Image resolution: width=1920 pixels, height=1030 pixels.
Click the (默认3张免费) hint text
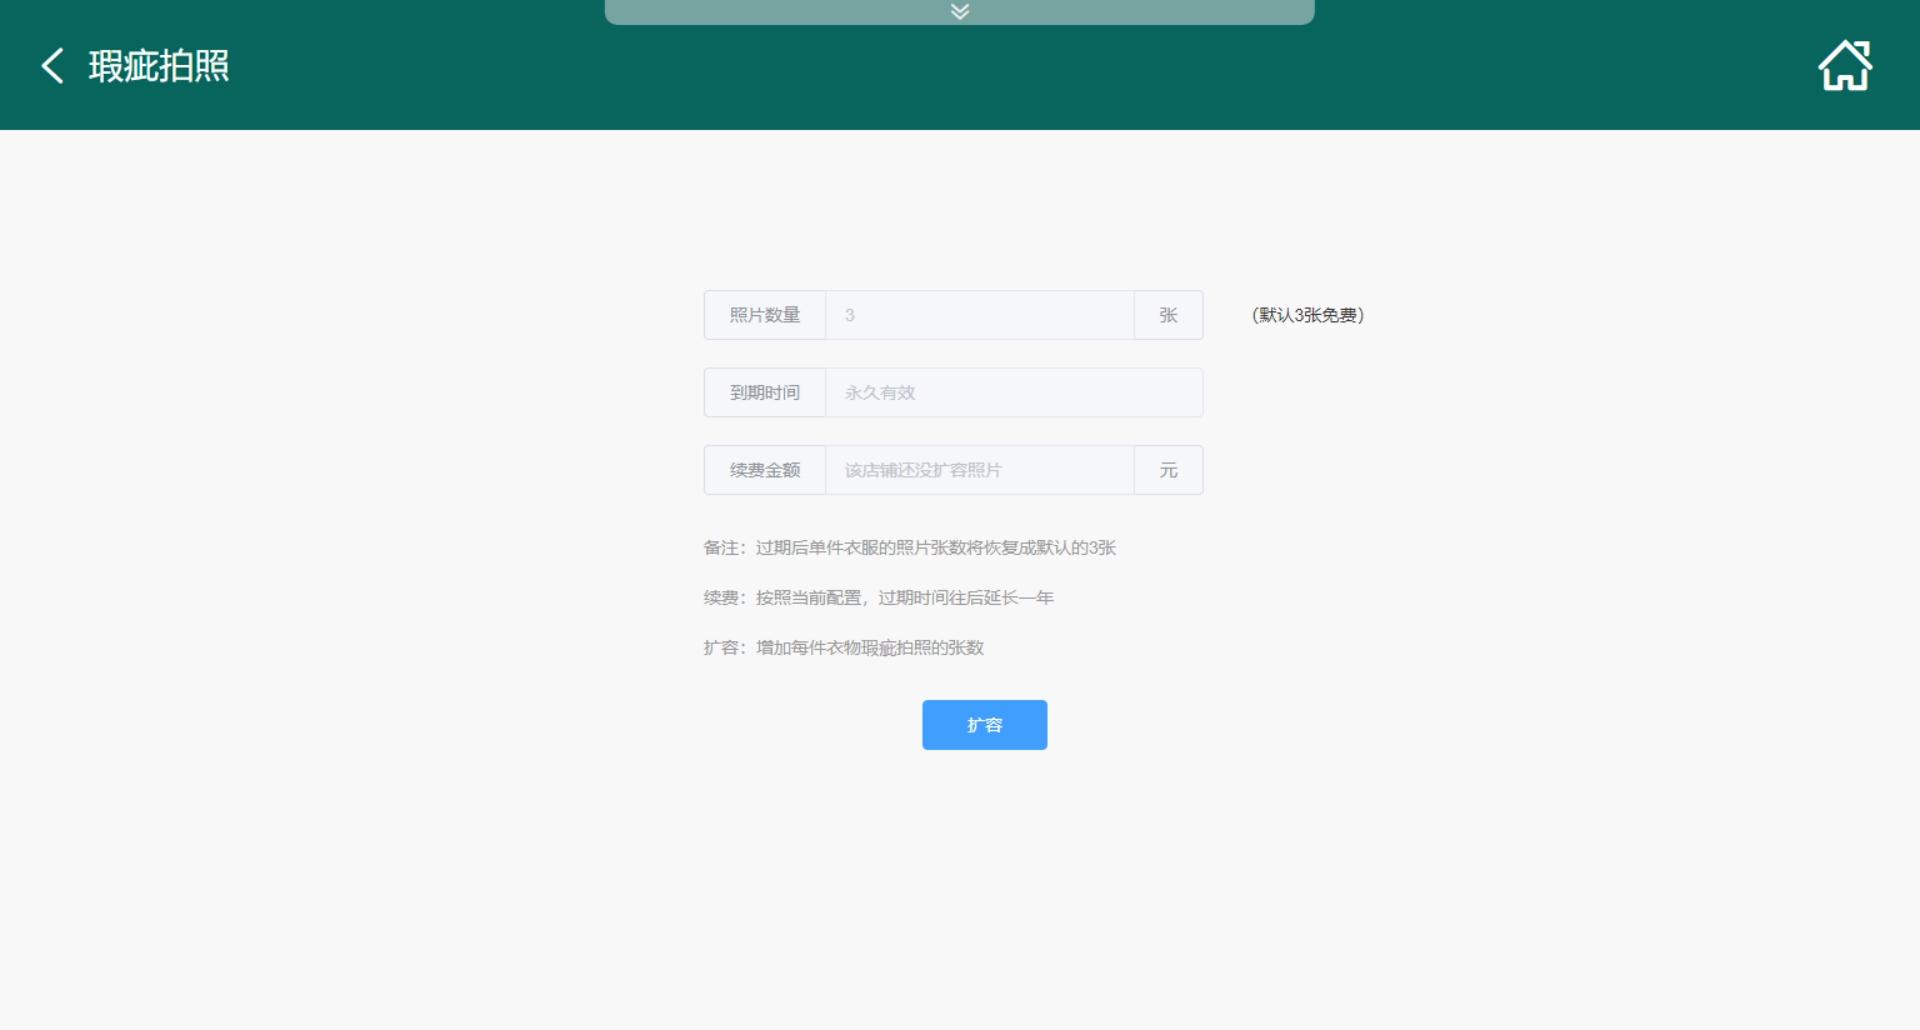(x=1307, y=315)
